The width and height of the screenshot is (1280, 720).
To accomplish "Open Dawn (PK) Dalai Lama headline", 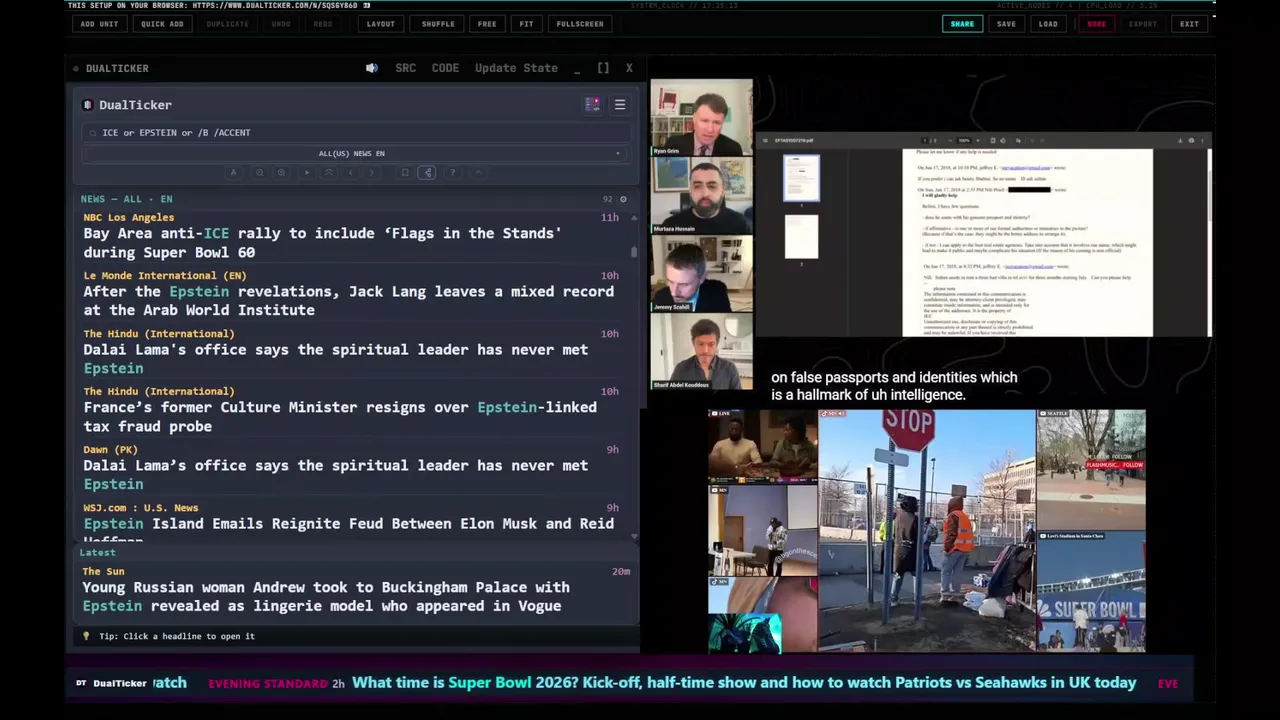I will 335,475.
